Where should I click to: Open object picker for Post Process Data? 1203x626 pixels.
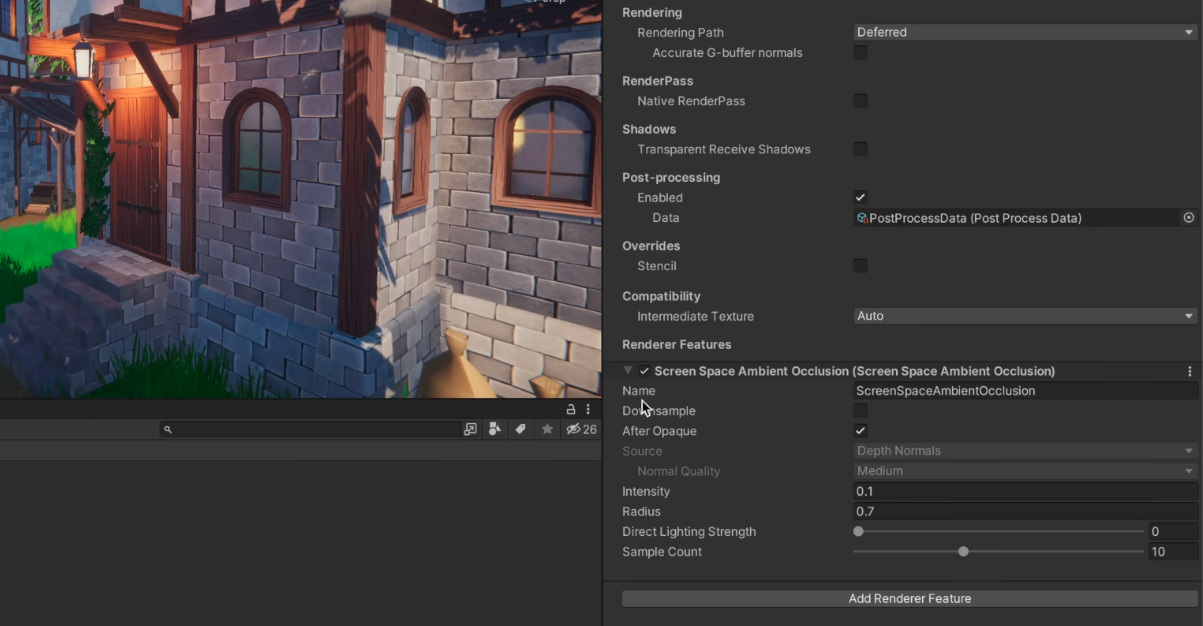tap(1189, 218)
